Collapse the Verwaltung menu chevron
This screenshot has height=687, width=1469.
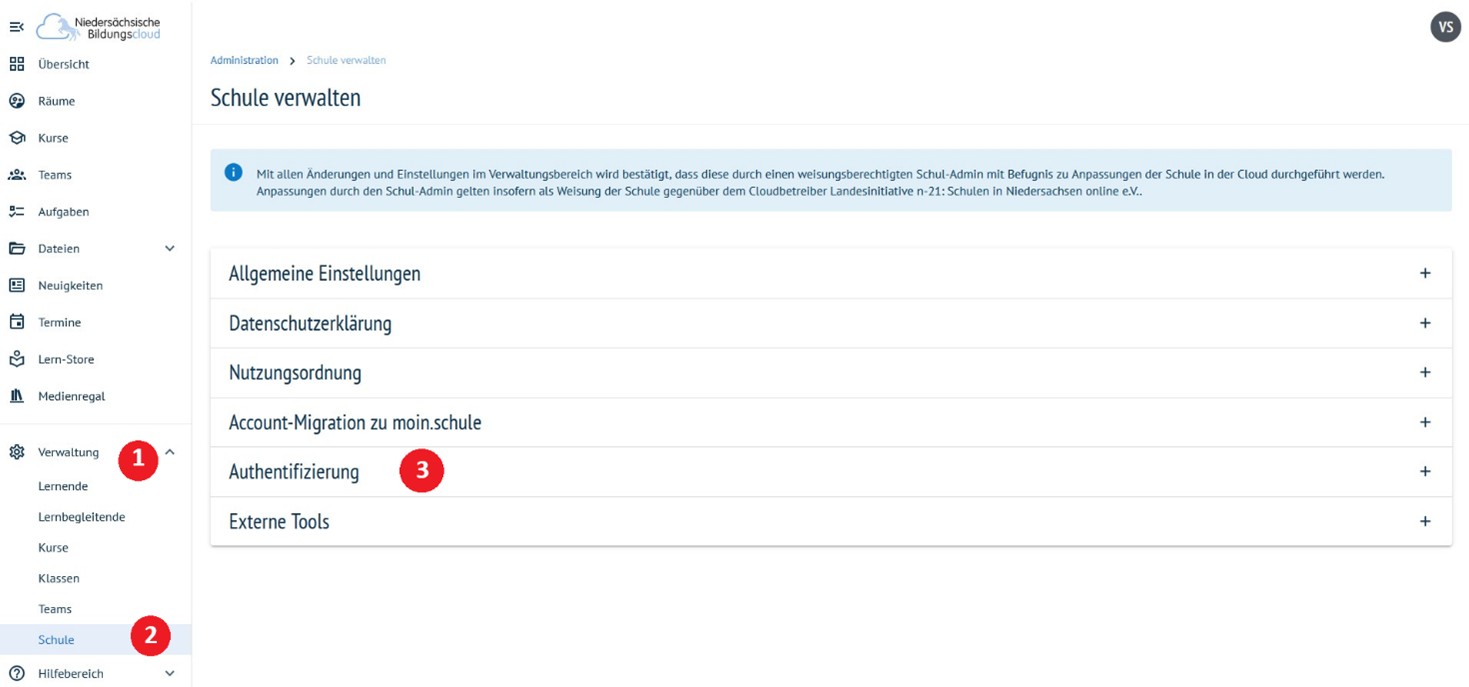170,452
